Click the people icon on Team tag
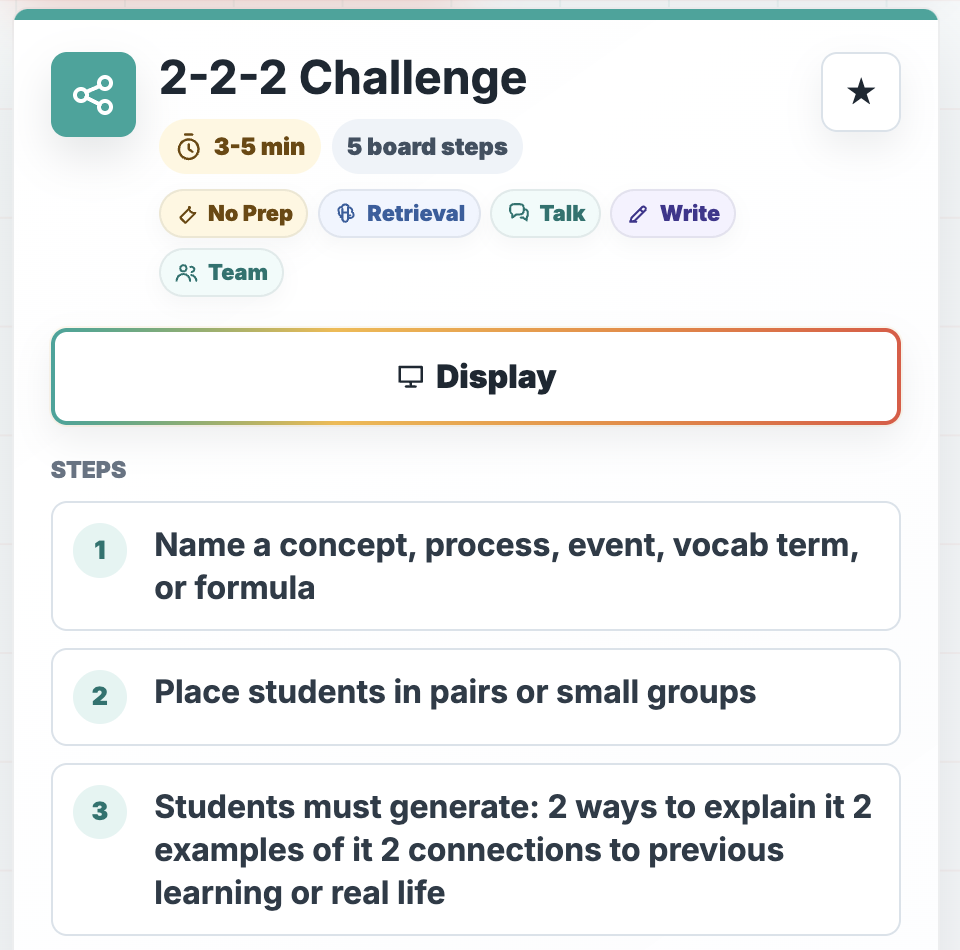 pyautogui.click(x=187, y=273)
